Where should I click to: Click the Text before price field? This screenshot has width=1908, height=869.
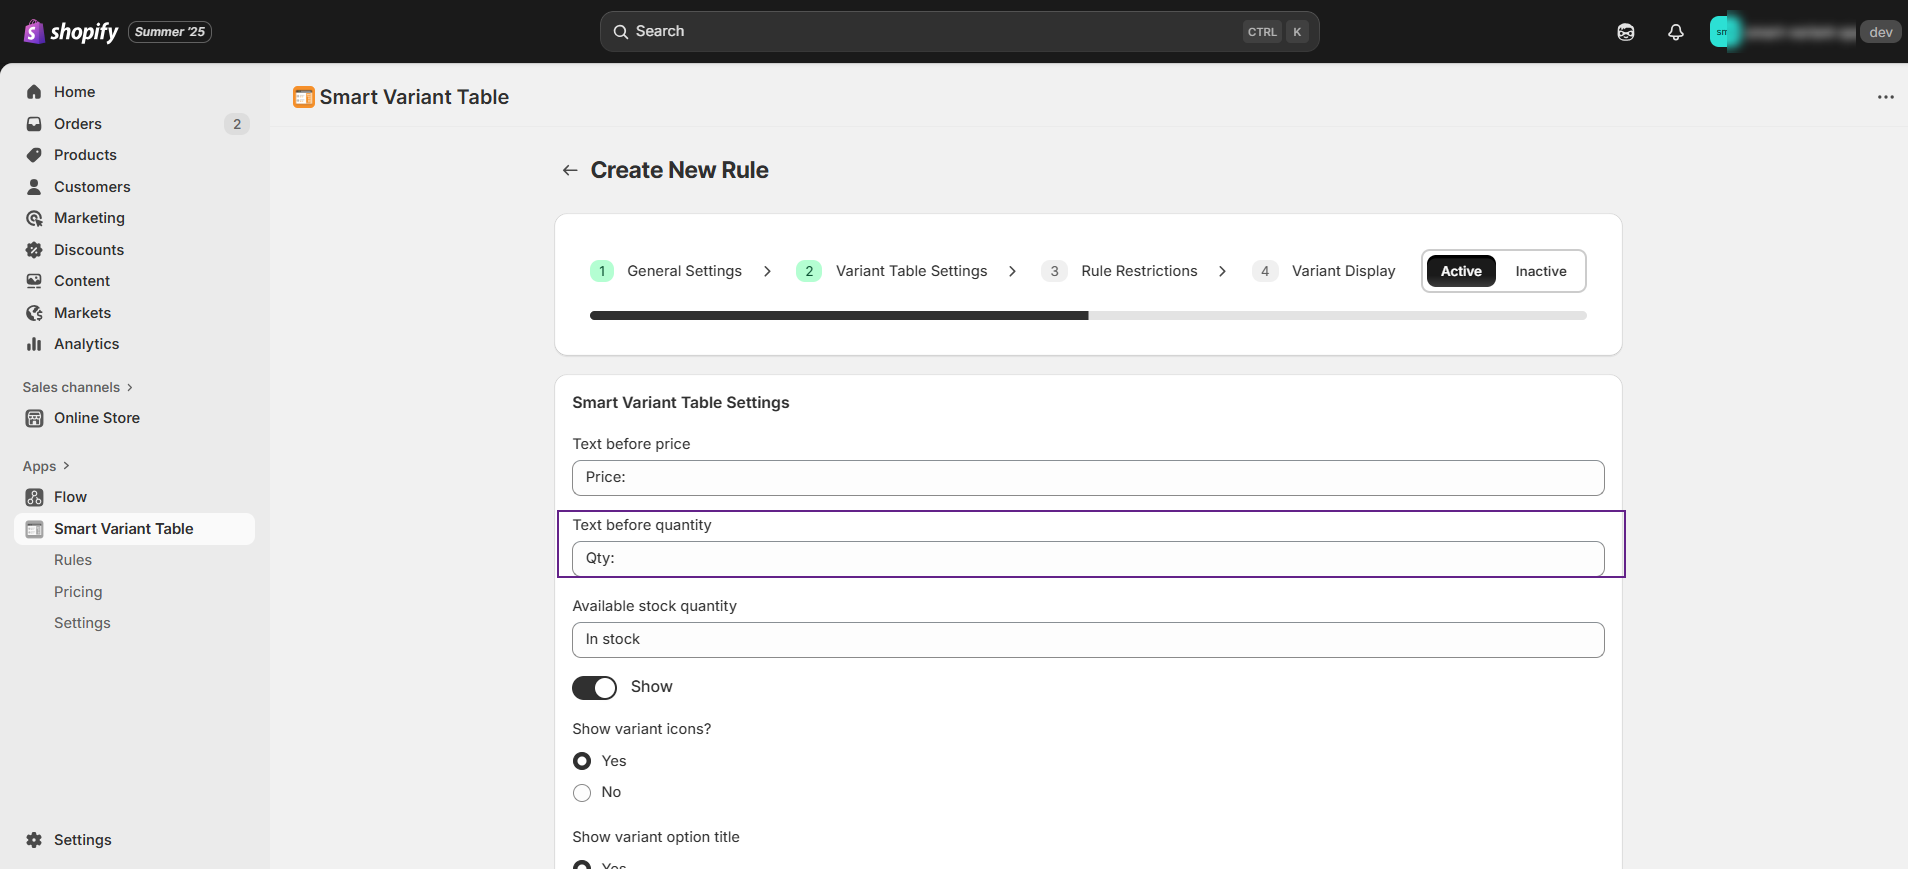[1088, 478]
